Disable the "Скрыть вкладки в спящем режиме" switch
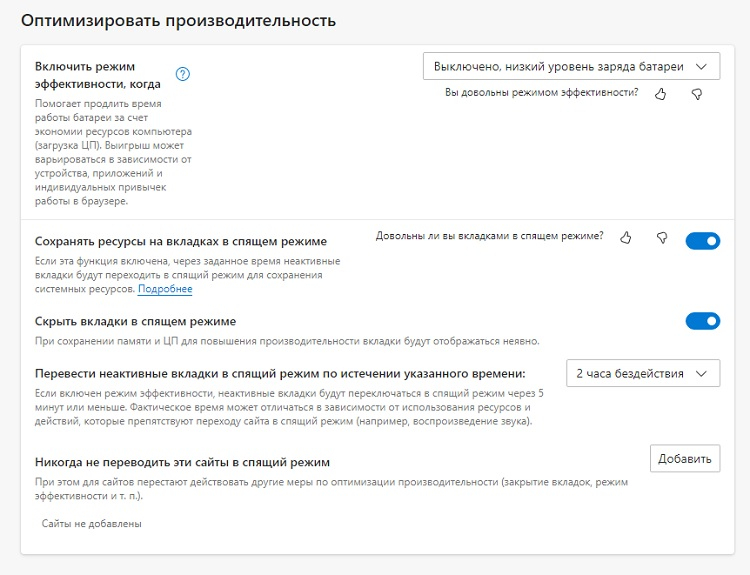 [x=702, y=321]
